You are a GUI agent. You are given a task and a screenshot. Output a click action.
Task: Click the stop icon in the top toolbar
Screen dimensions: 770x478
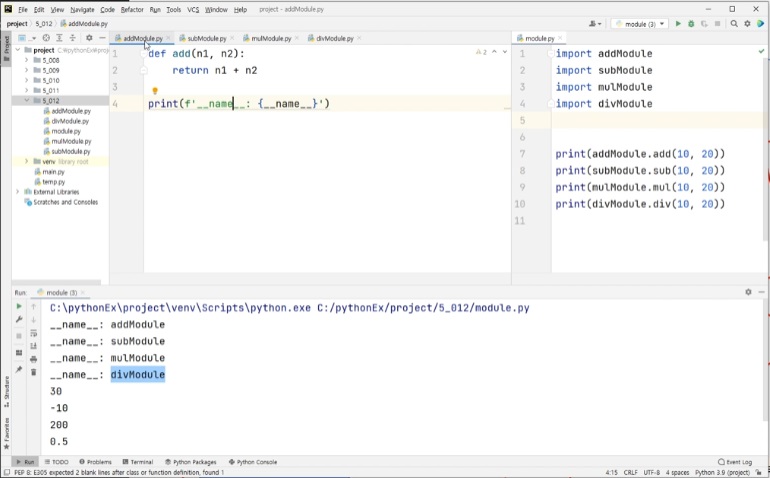717,24
